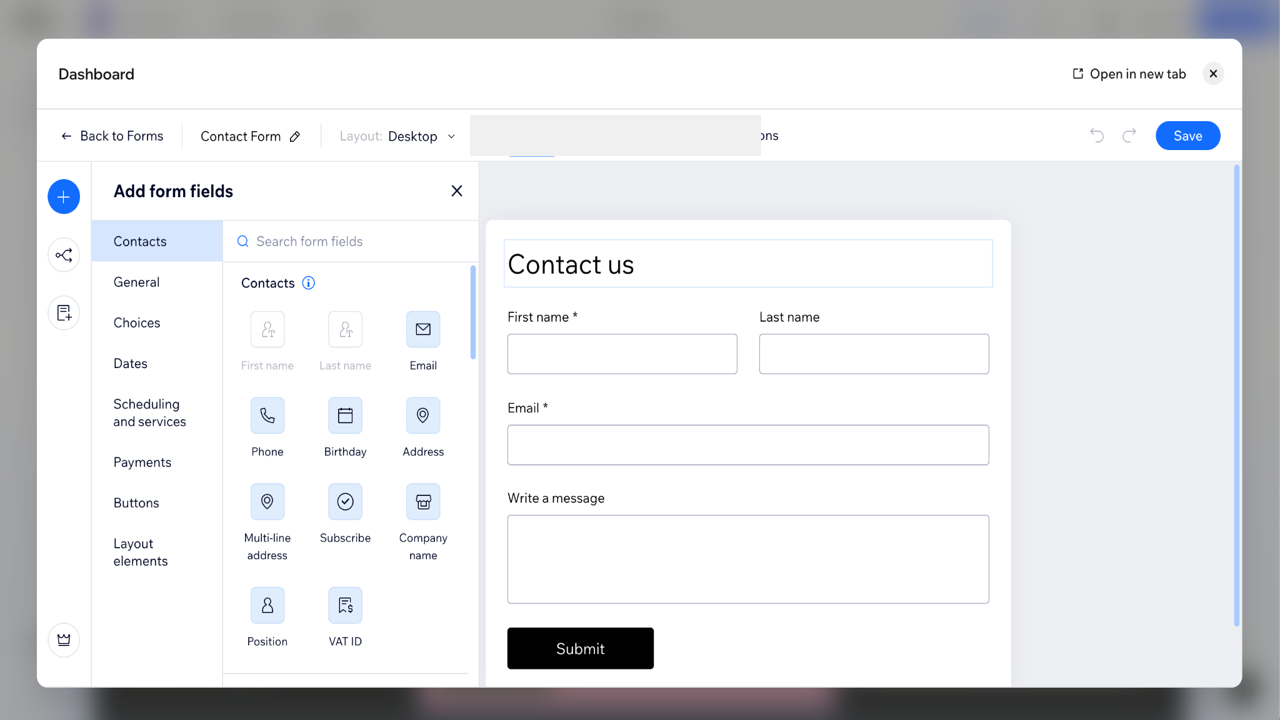Click the Search form fields box
This screenshot has height=720, width=1280.
coord(350,241)
